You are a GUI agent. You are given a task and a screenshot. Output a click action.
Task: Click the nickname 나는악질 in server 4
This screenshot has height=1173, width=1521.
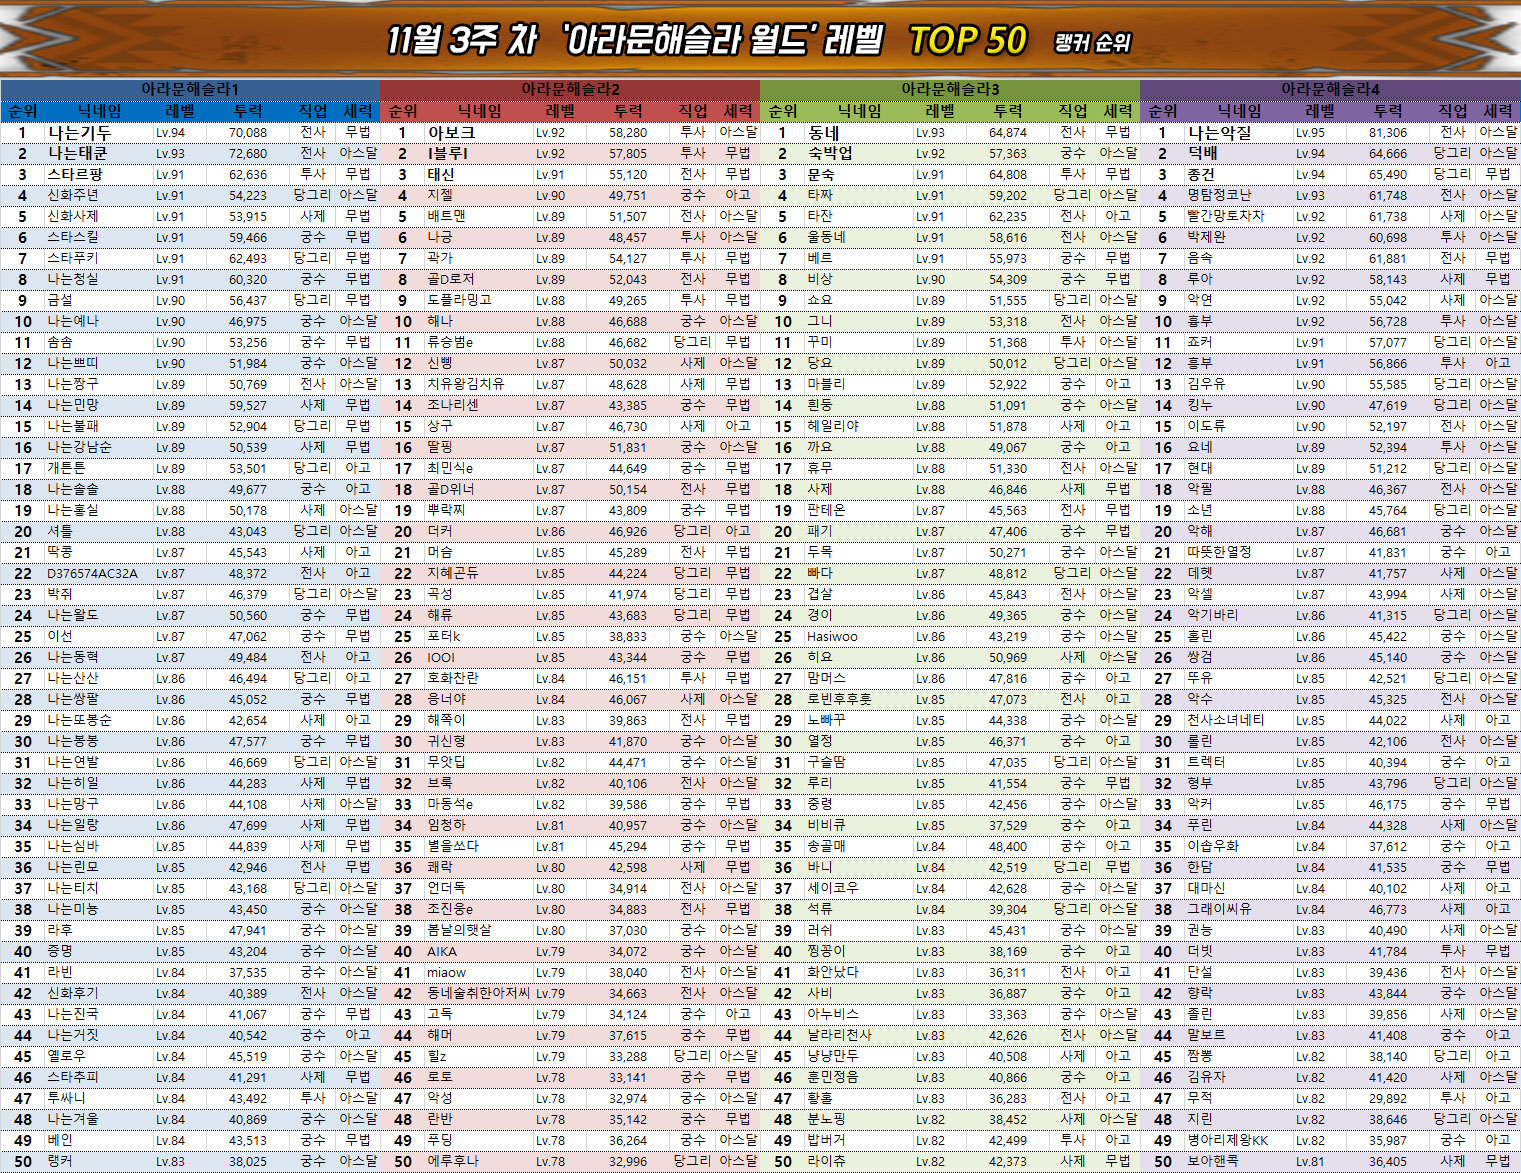(x=1219, y=132)
